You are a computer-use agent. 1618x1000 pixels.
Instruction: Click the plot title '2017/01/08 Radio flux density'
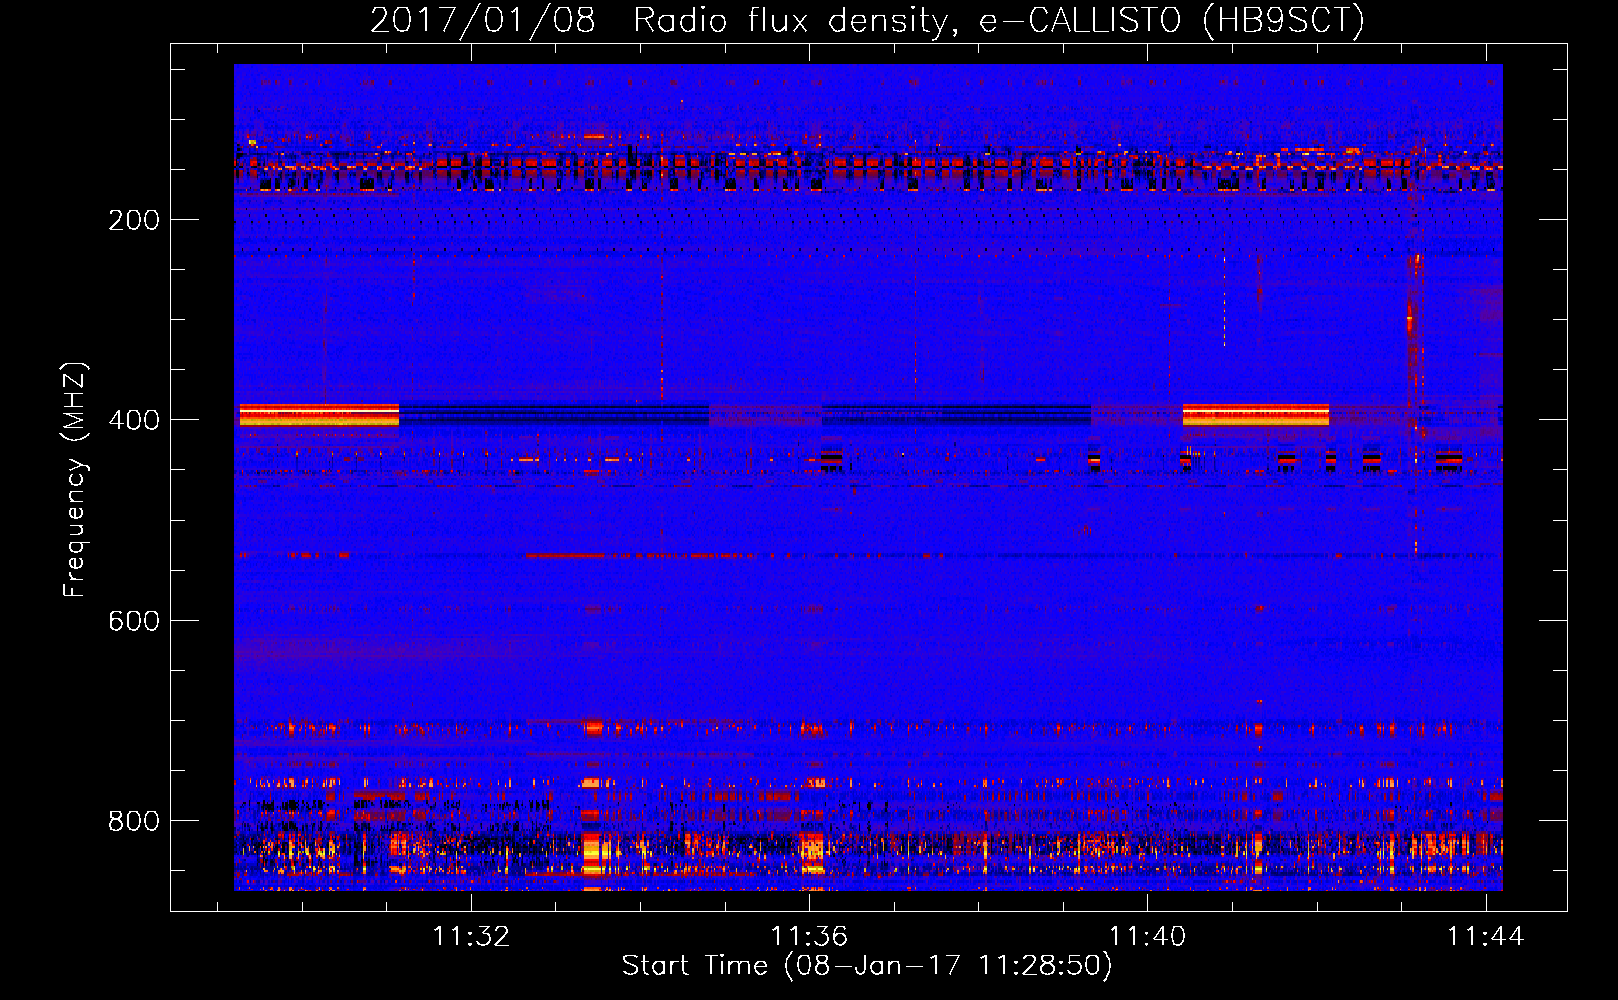click(x=867, y=20)
